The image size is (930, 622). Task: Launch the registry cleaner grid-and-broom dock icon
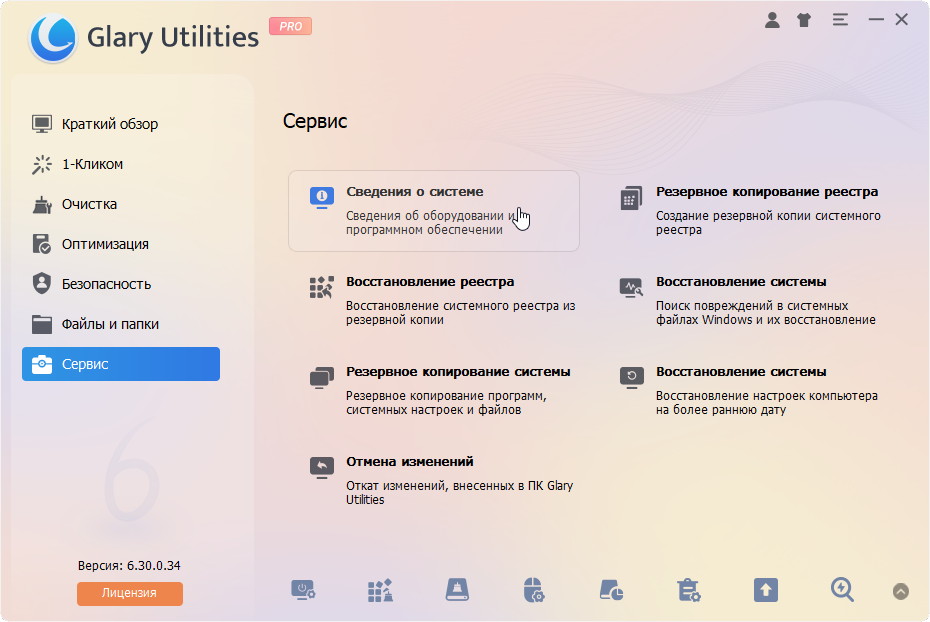click(x=380, y=591)
